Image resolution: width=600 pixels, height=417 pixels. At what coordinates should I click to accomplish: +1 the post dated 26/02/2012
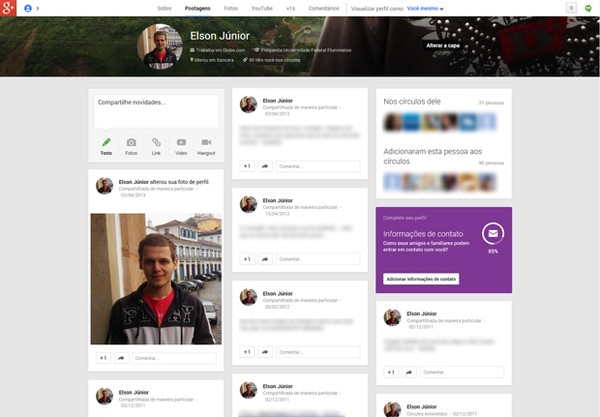coord(247,352)
